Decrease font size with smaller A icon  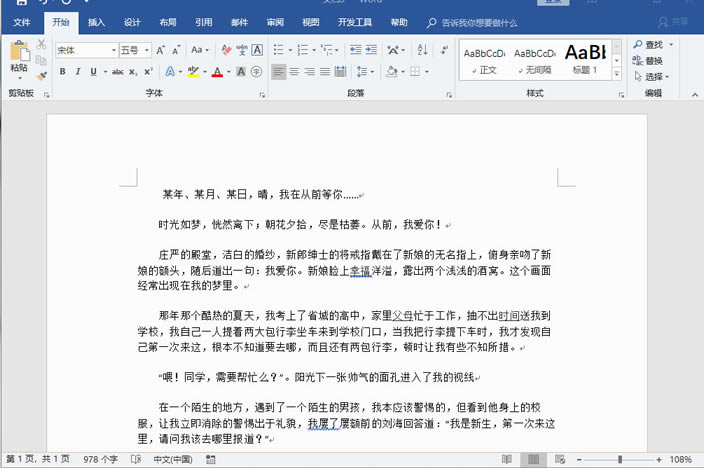click(x=176, y=50)
